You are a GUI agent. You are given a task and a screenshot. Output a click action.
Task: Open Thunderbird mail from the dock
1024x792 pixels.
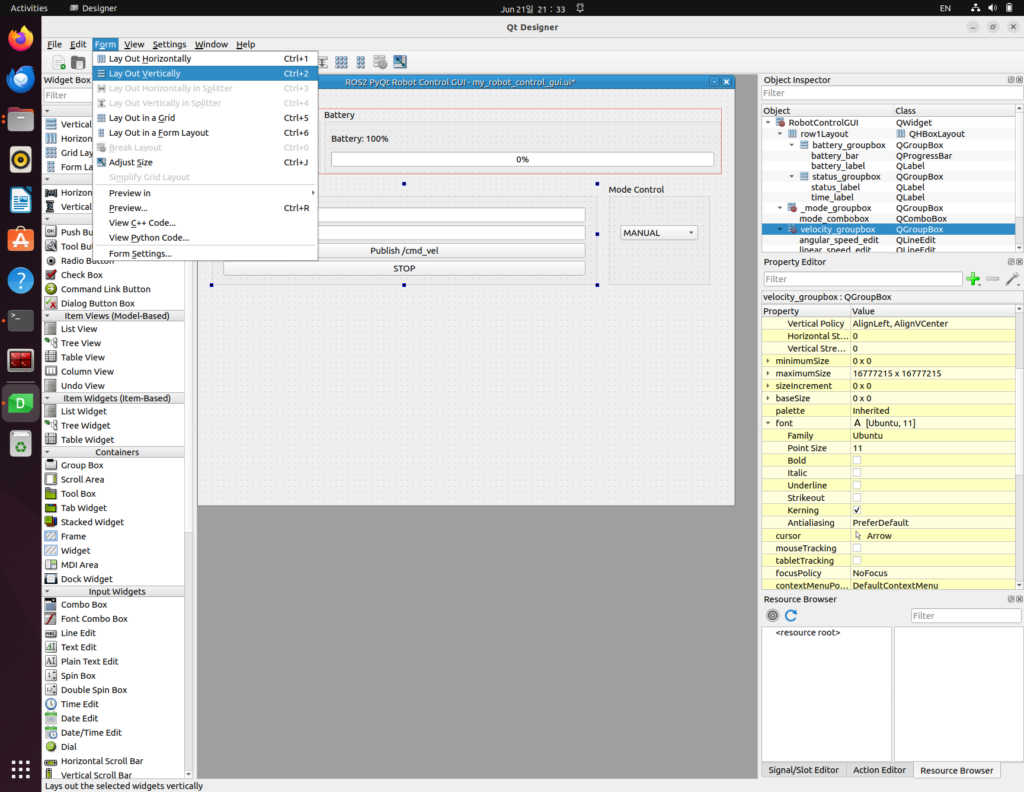point(20,79)
